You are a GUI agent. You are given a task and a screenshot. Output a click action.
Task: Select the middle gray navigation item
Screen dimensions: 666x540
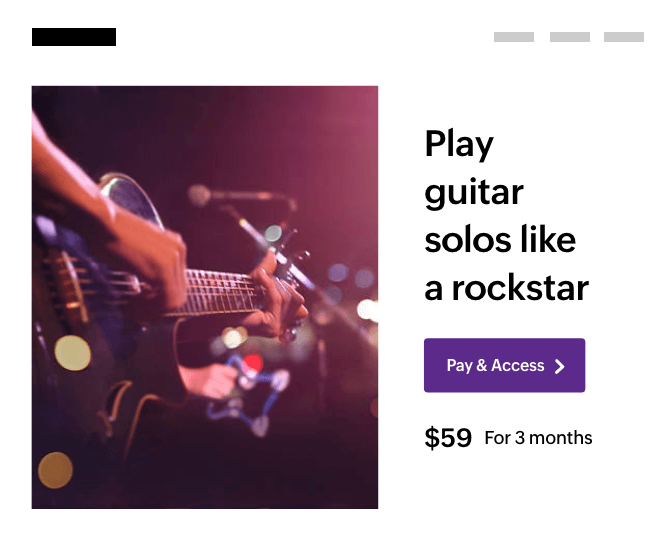569,37
